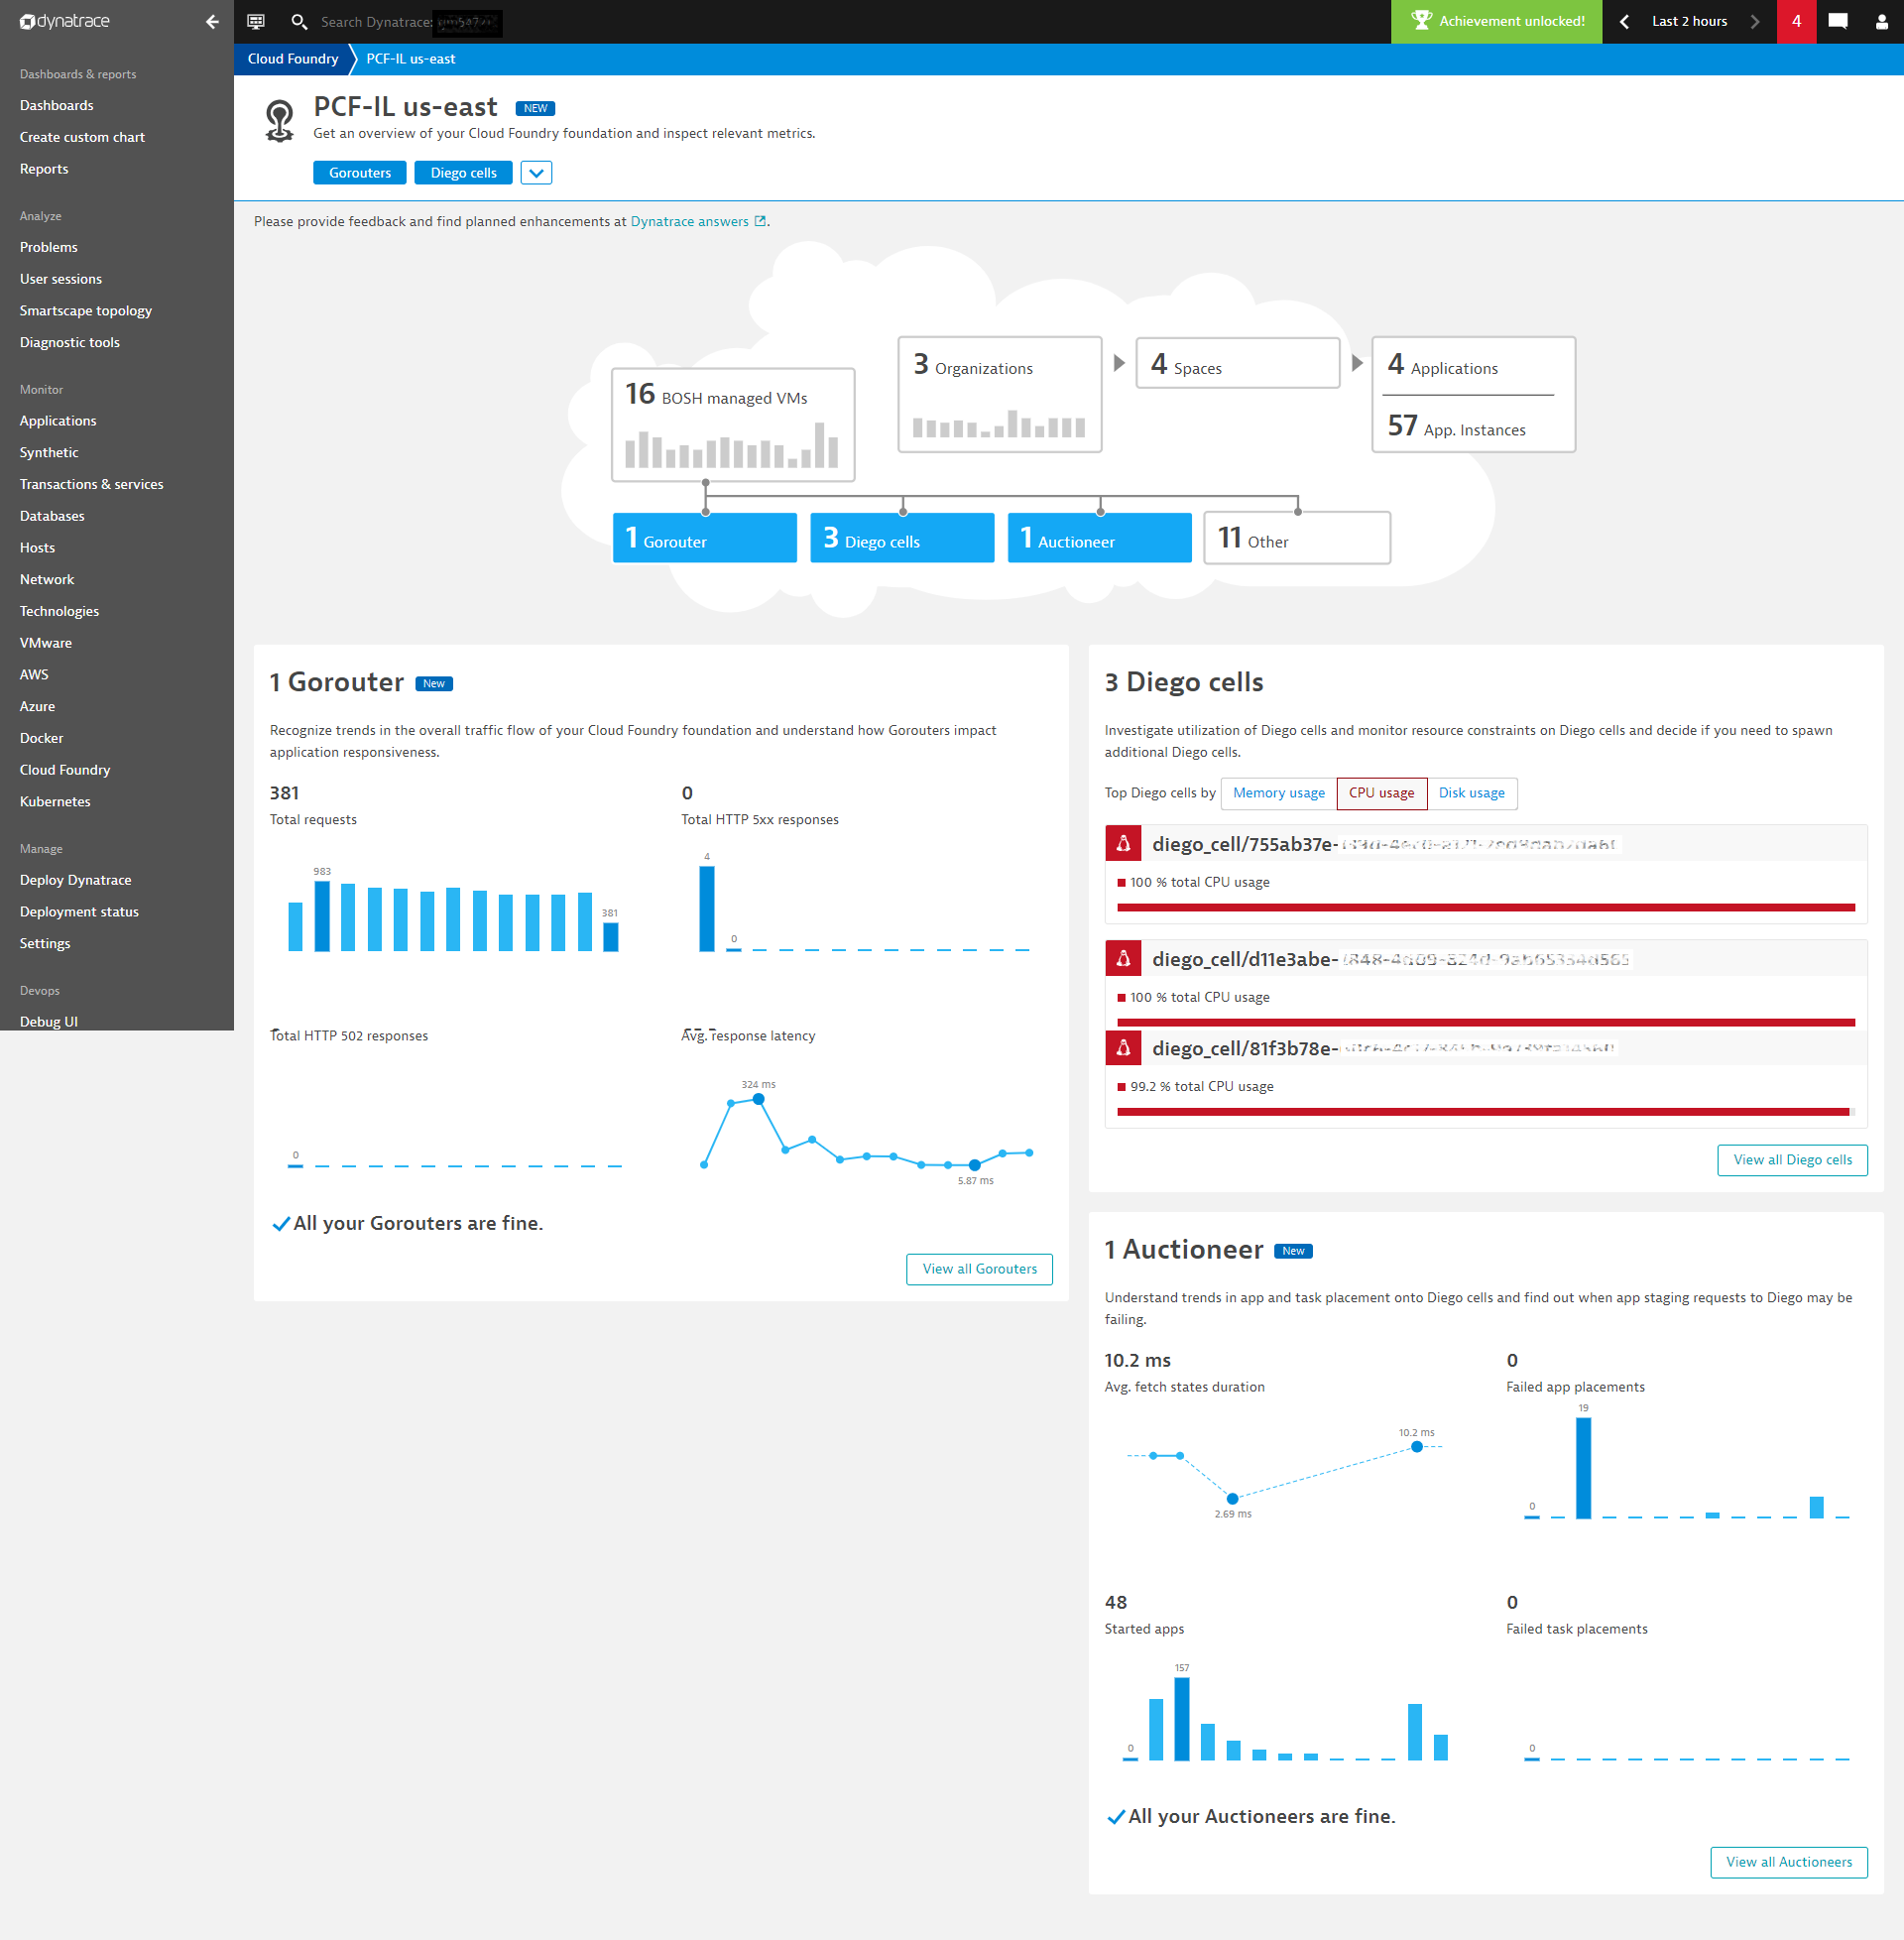Open the dashboard monitor icon in top bar
This screenshot has width=1904, height=1940.
tap(256, 21)
